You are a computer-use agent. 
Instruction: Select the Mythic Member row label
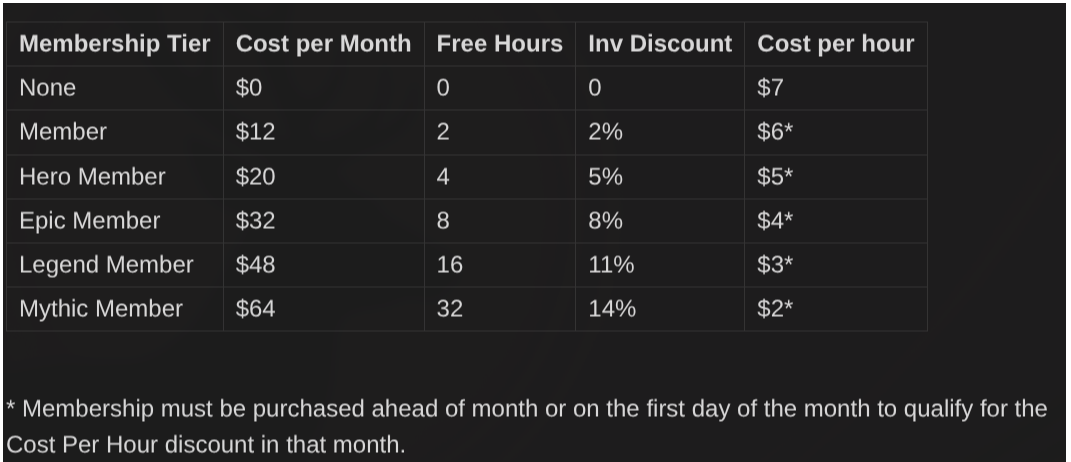click(x=115, y=309)
